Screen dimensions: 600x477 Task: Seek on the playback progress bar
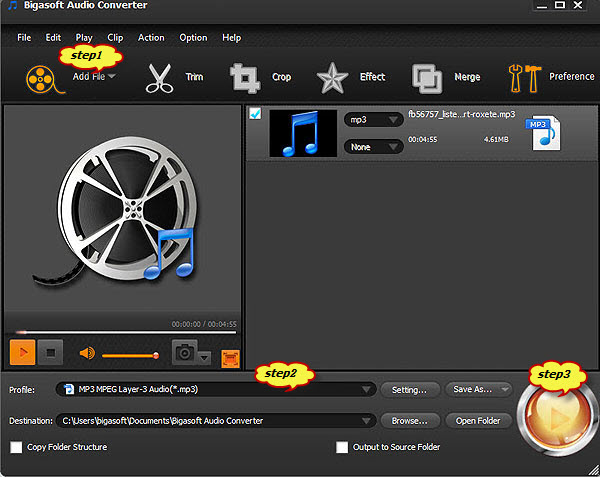tap(126, 332)
